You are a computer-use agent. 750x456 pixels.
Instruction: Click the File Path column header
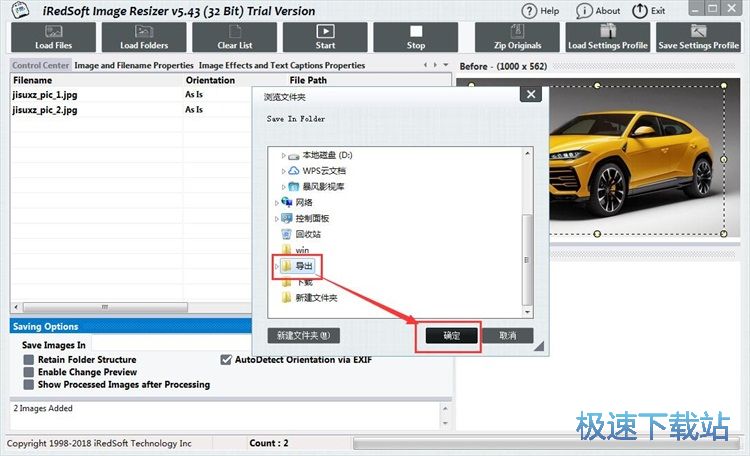click(308, 80)
